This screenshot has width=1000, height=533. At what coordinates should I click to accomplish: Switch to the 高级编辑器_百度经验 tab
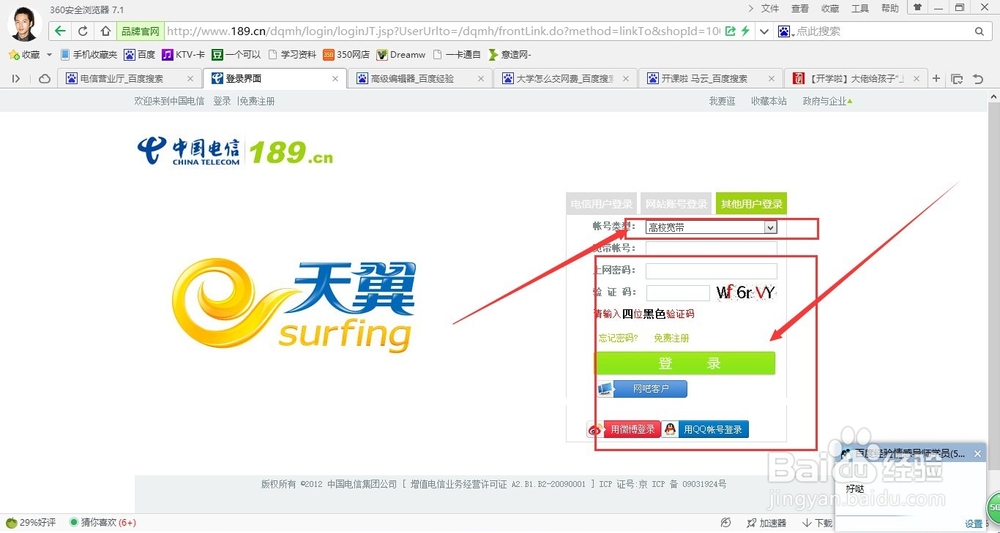[x=420, y=78]
